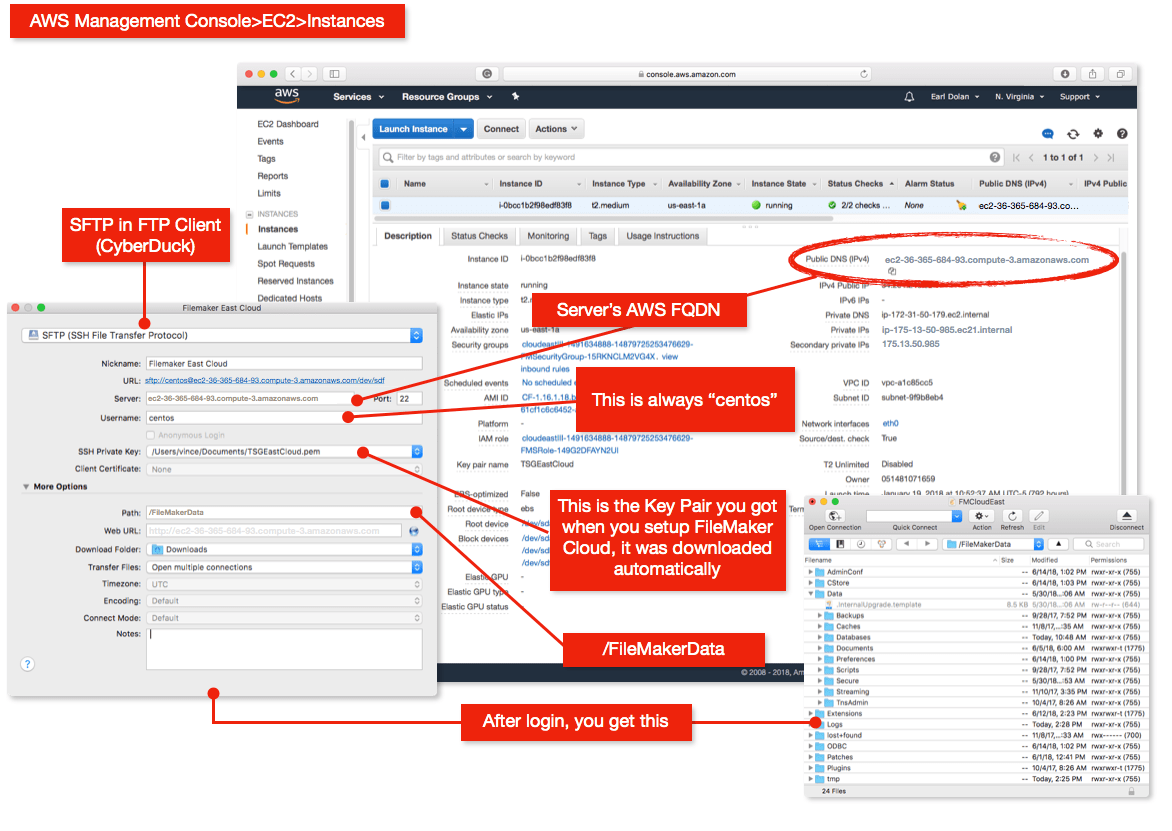Screen dimensions: 1172x831
Task: Click the EC2 help question mark icon
Action: [1122, 134]
